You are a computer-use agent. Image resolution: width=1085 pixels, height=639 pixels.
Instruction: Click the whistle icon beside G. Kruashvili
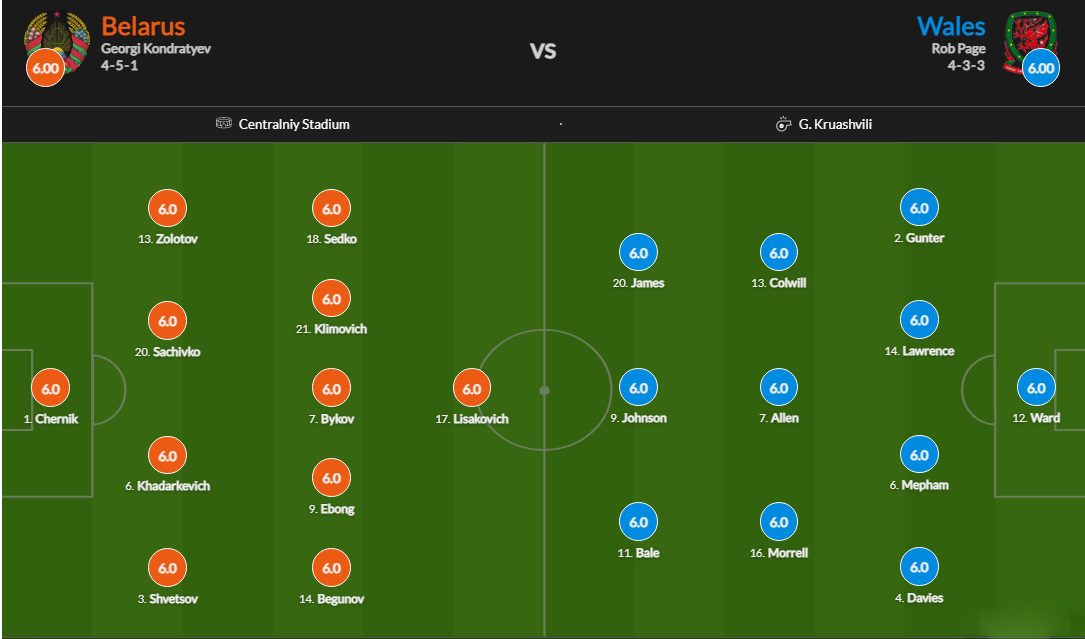click(784, 125)
